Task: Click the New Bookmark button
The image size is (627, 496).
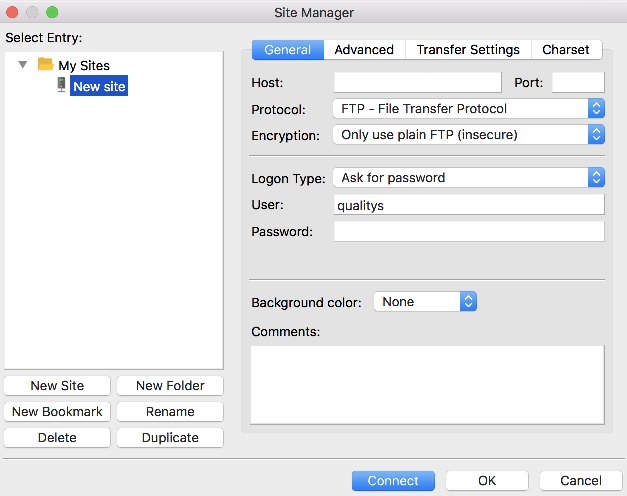Action: (x=57, y=412)
